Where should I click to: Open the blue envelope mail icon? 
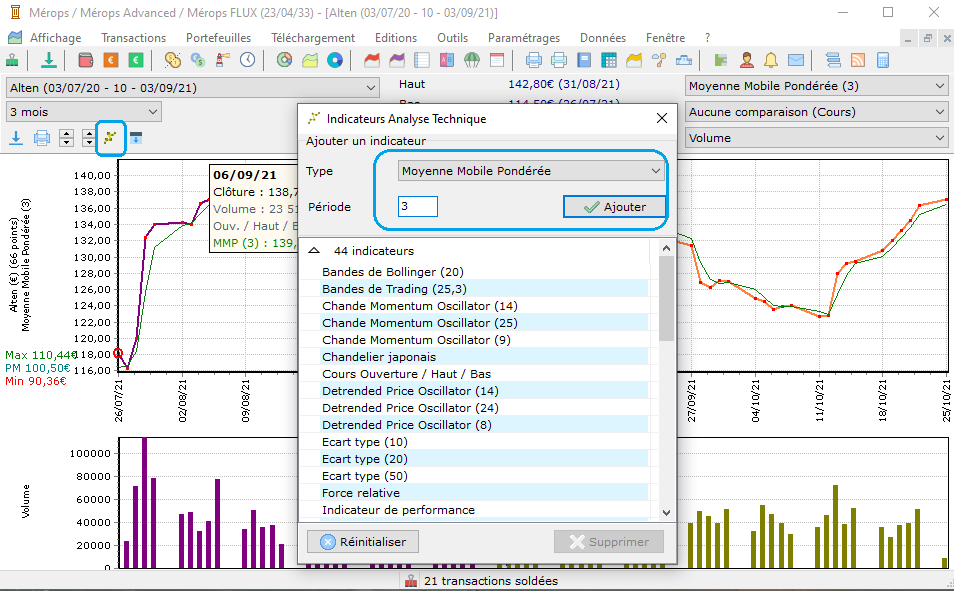[x=796, y=60]
